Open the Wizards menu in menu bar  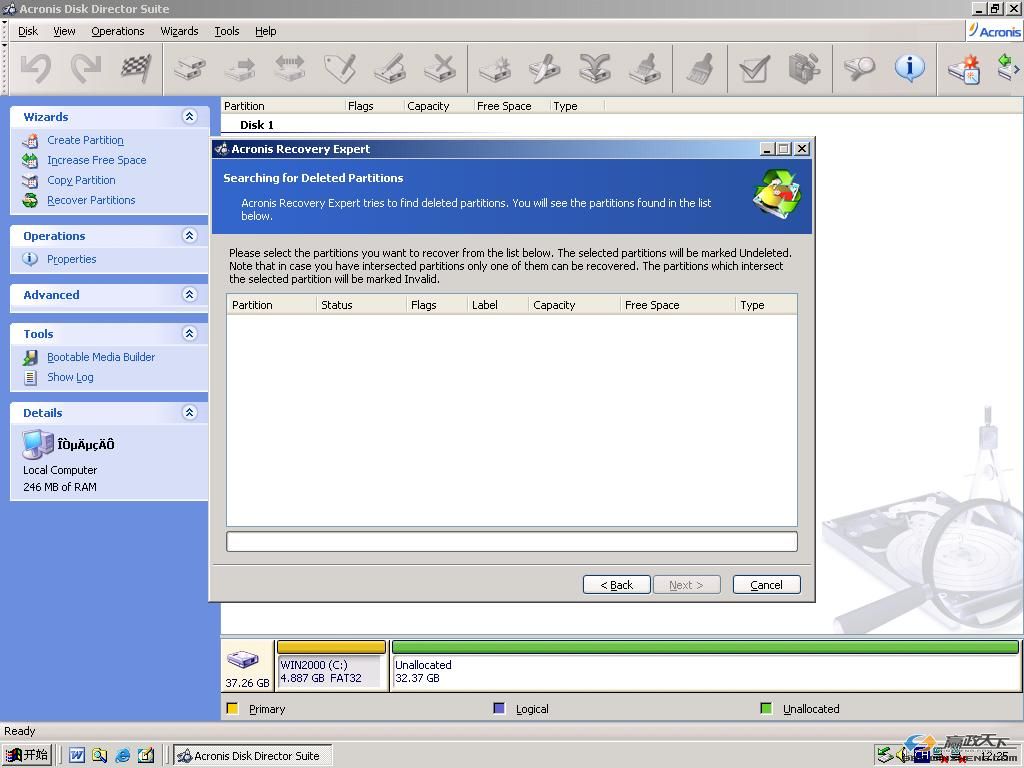(x=179, y=31)
